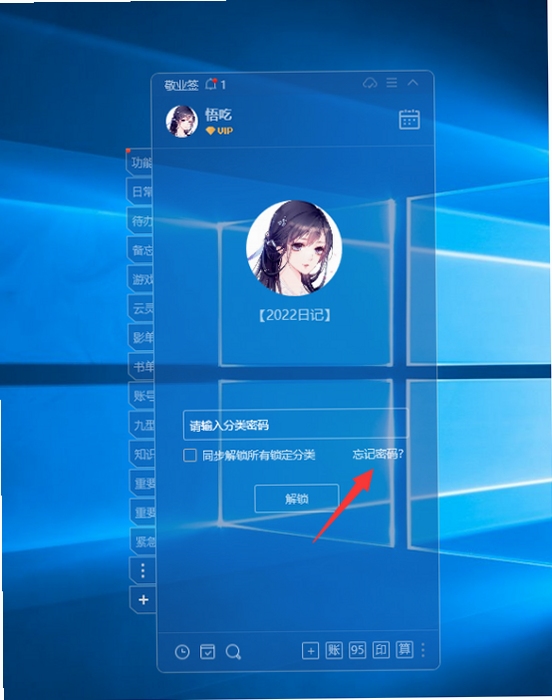Switch to the 备忘 category tab

(142, 250)
